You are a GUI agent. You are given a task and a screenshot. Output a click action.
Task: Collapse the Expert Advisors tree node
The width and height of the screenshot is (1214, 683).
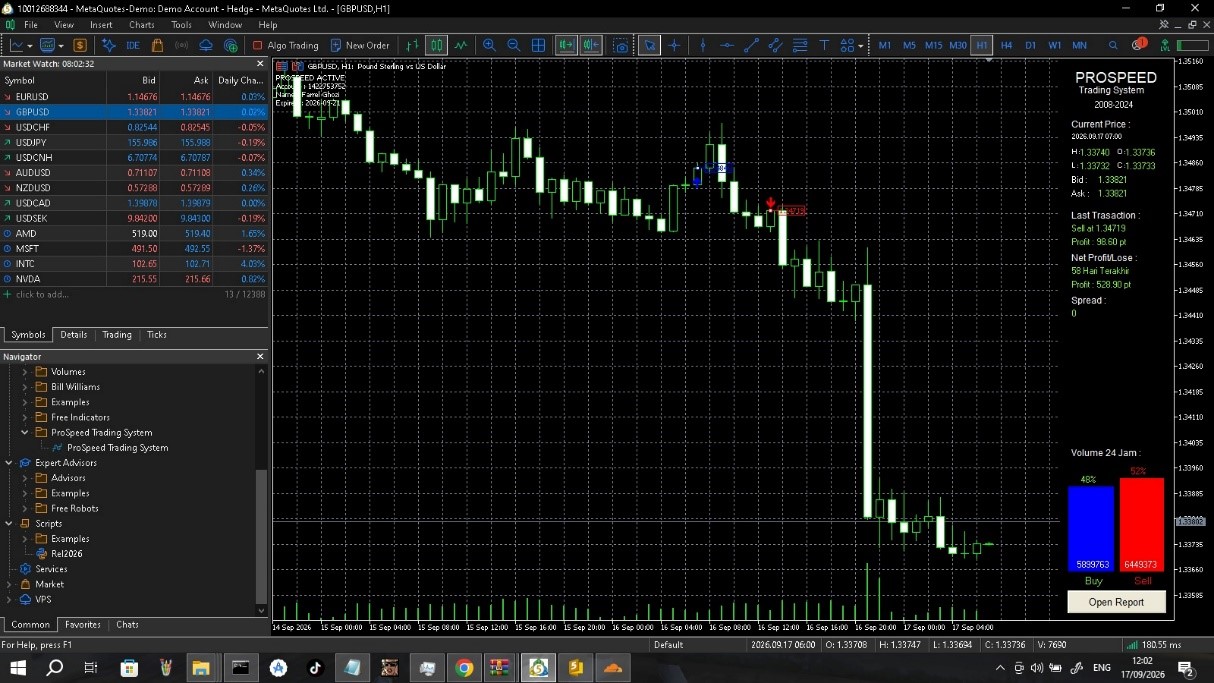point(9,463)
